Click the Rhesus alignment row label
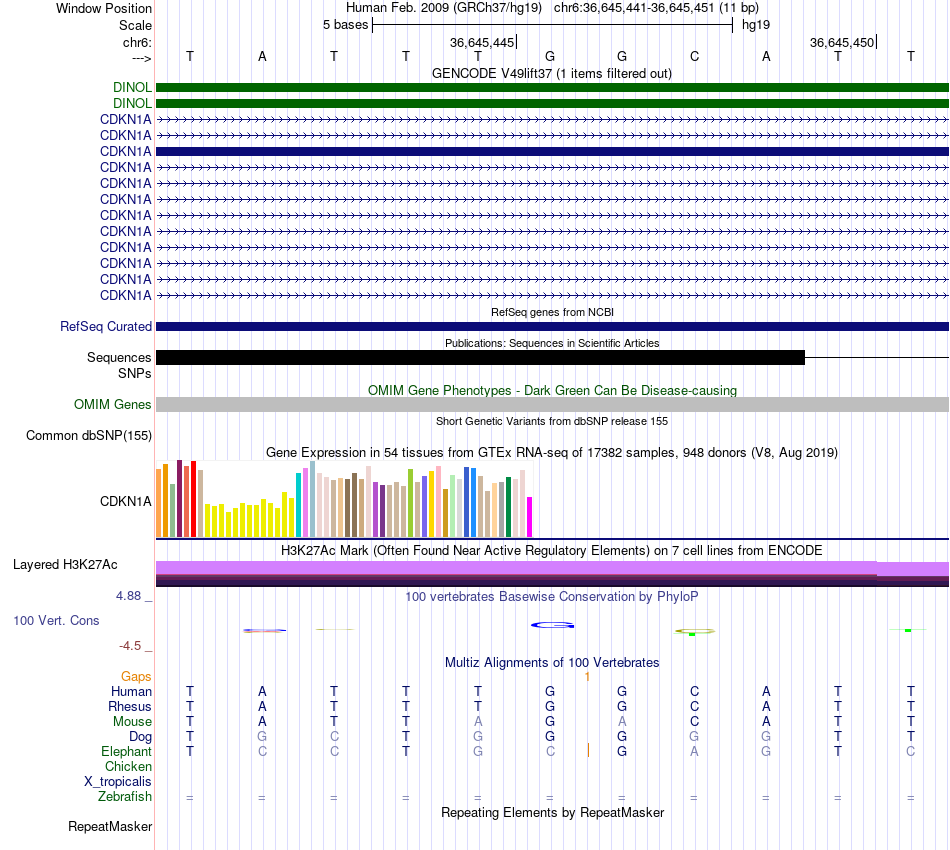This screenshot has height=850, width=950. [x=130, y=707]
